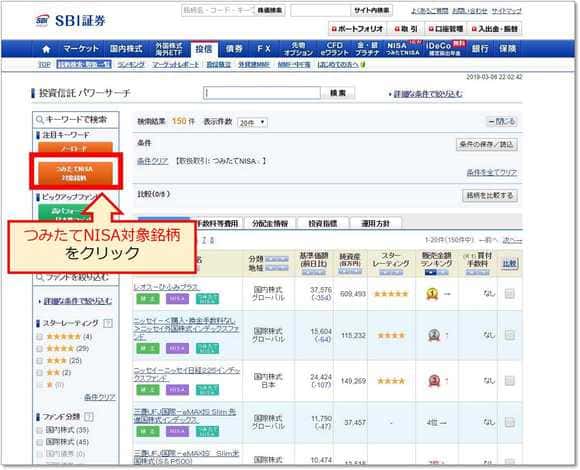Screen dimensions: 580x470
Task: Click 条件を全てクリア link
Action: click(x=492, y=172)
